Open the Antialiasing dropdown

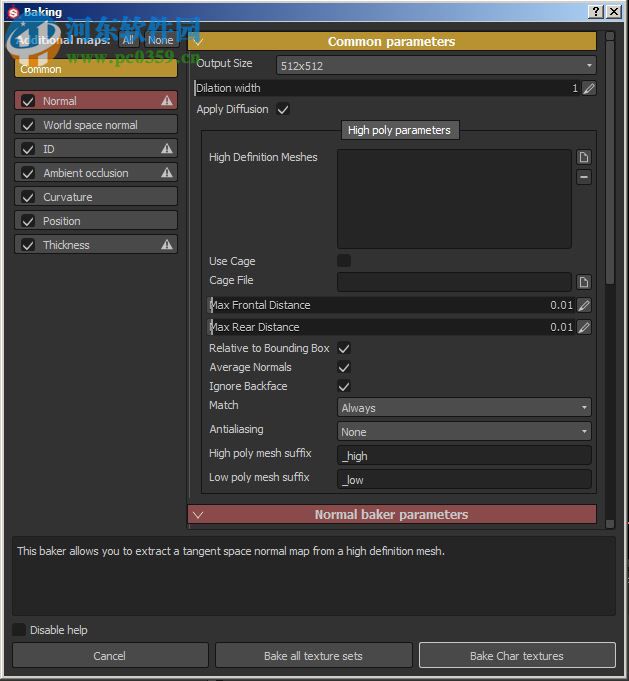pos(464,431)
